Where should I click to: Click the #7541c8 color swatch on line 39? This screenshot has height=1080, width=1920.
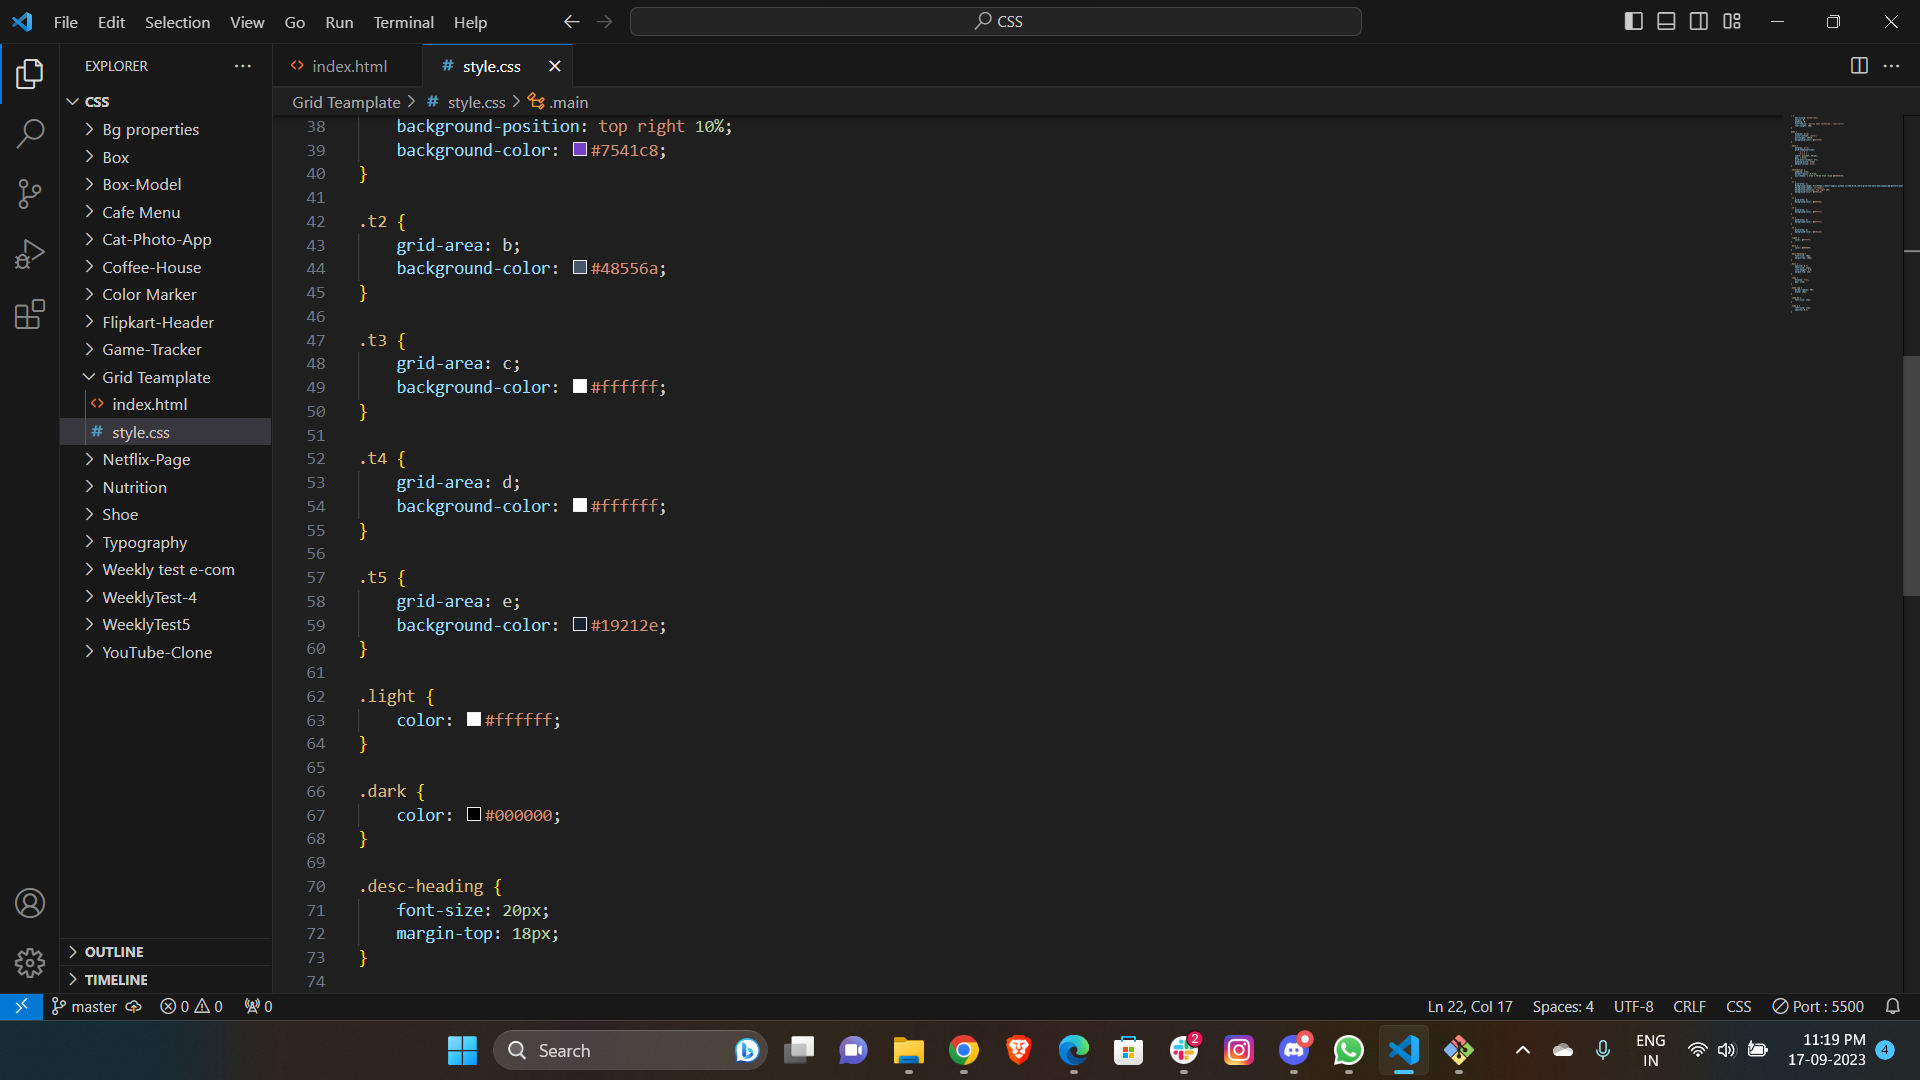pyautogui.click(x=578, y=149)
